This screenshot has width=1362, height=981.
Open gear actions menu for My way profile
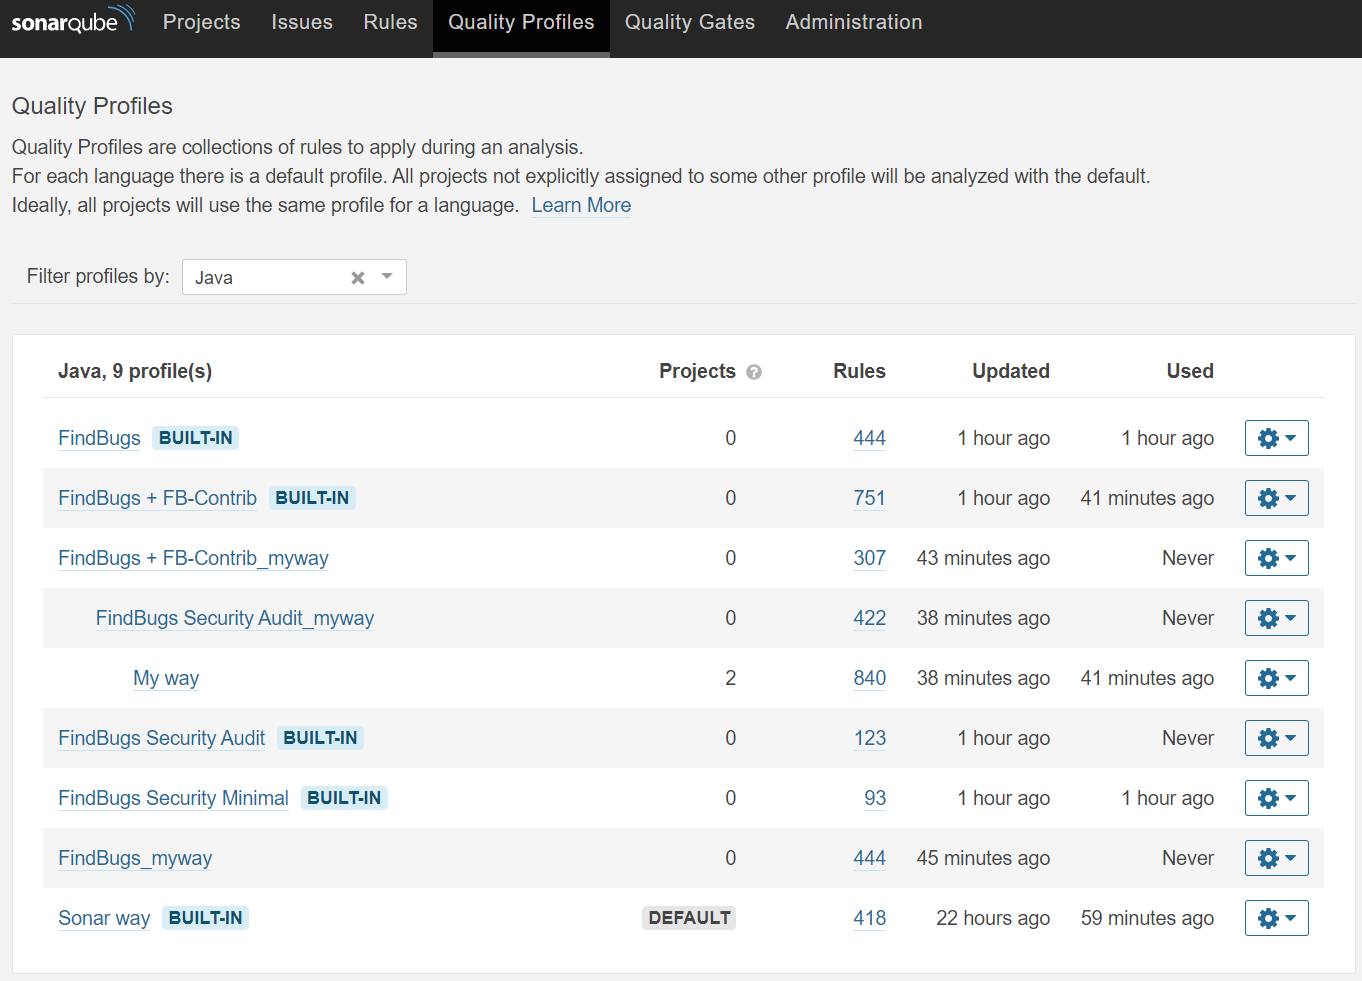(x=1276, y=678)
